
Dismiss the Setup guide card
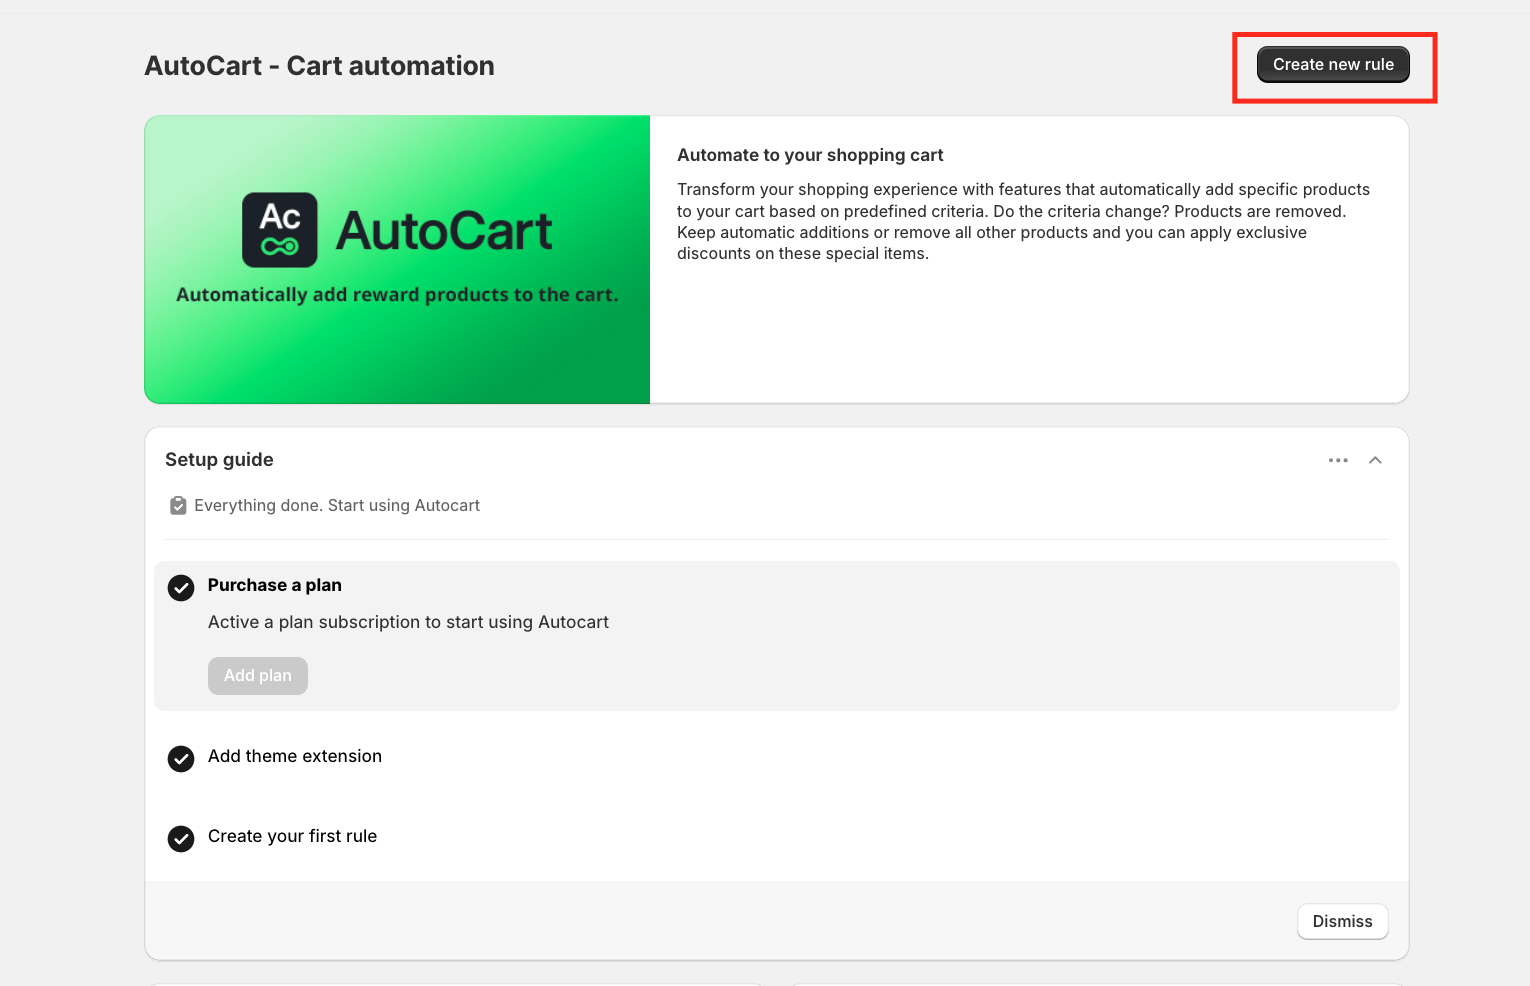[1342, 921]
